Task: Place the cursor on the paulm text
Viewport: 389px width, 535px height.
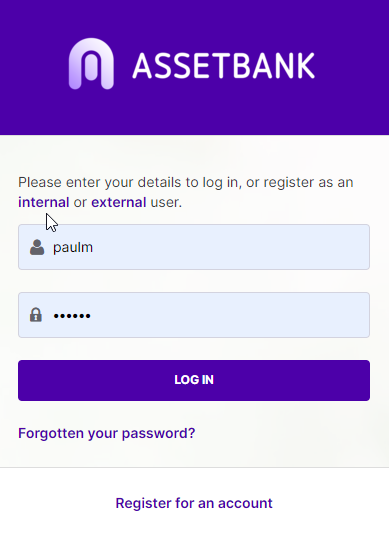Action: tap(73, 247)
